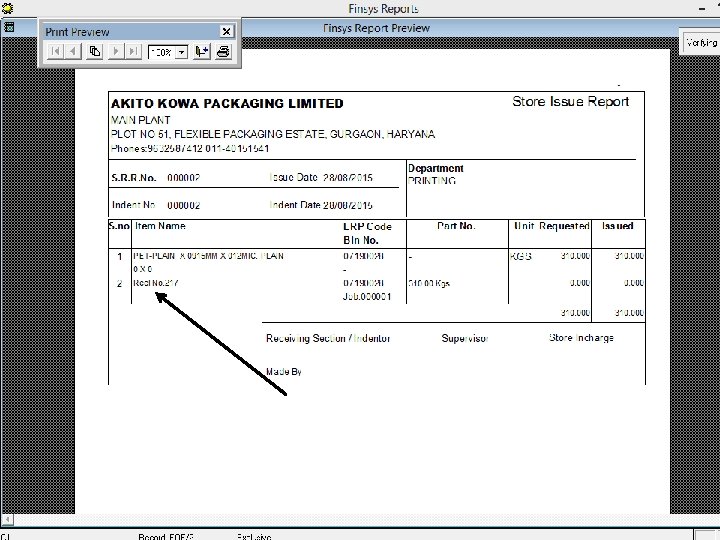This screenshot has height=540, width=720.
Task: Click the Reel No.217 item in row 2
Action: (156, 283)
